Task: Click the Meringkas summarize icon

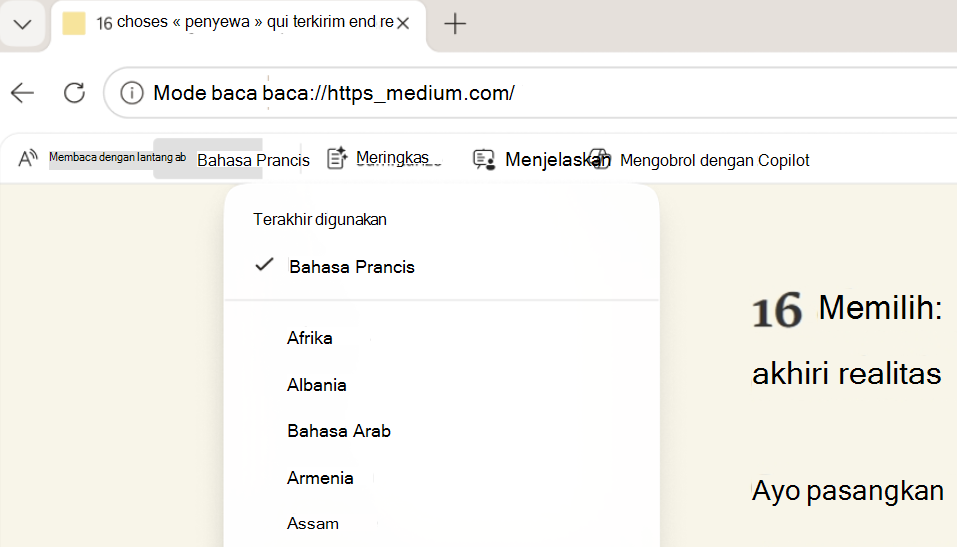Action: point(337,158)
